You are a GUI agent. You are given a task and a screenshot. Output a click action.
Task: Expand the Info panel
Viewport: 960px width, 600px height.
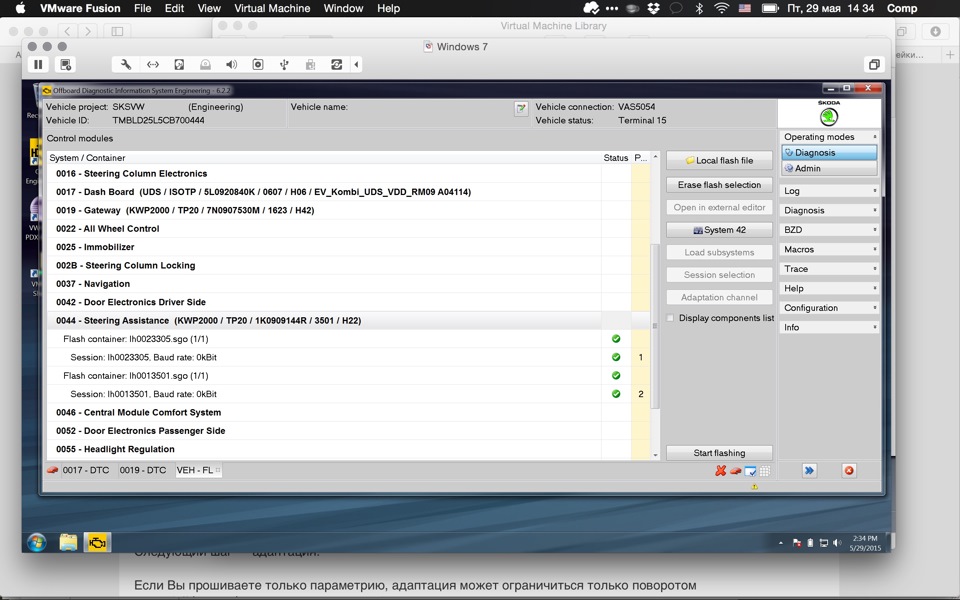(x=829, y=328)
